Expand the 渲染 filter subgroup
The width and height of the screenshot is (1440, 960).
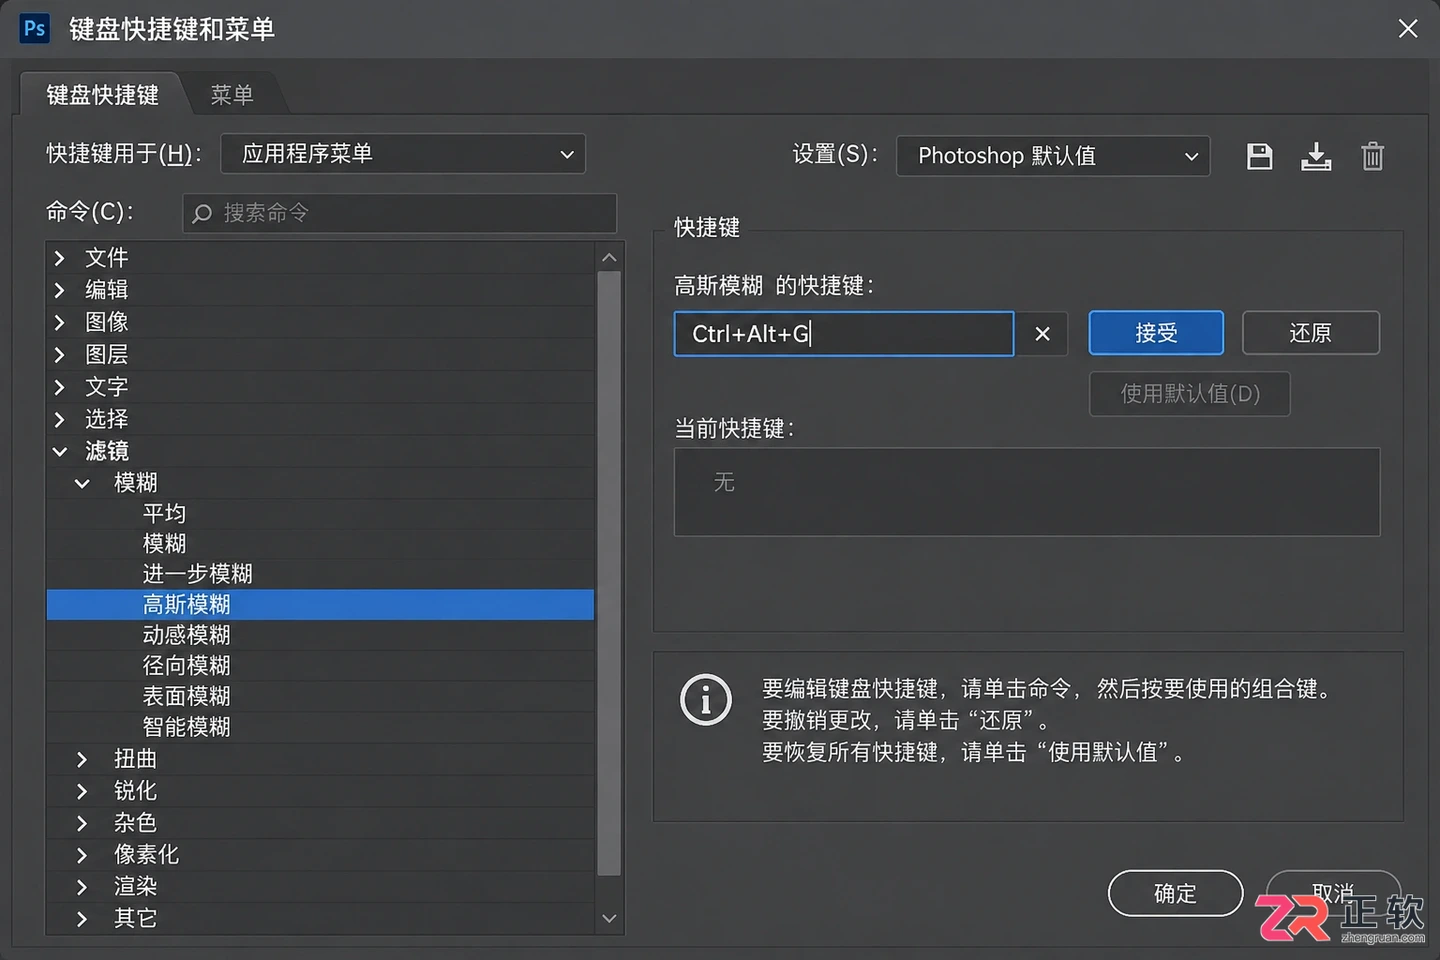(x=82, y=887)
